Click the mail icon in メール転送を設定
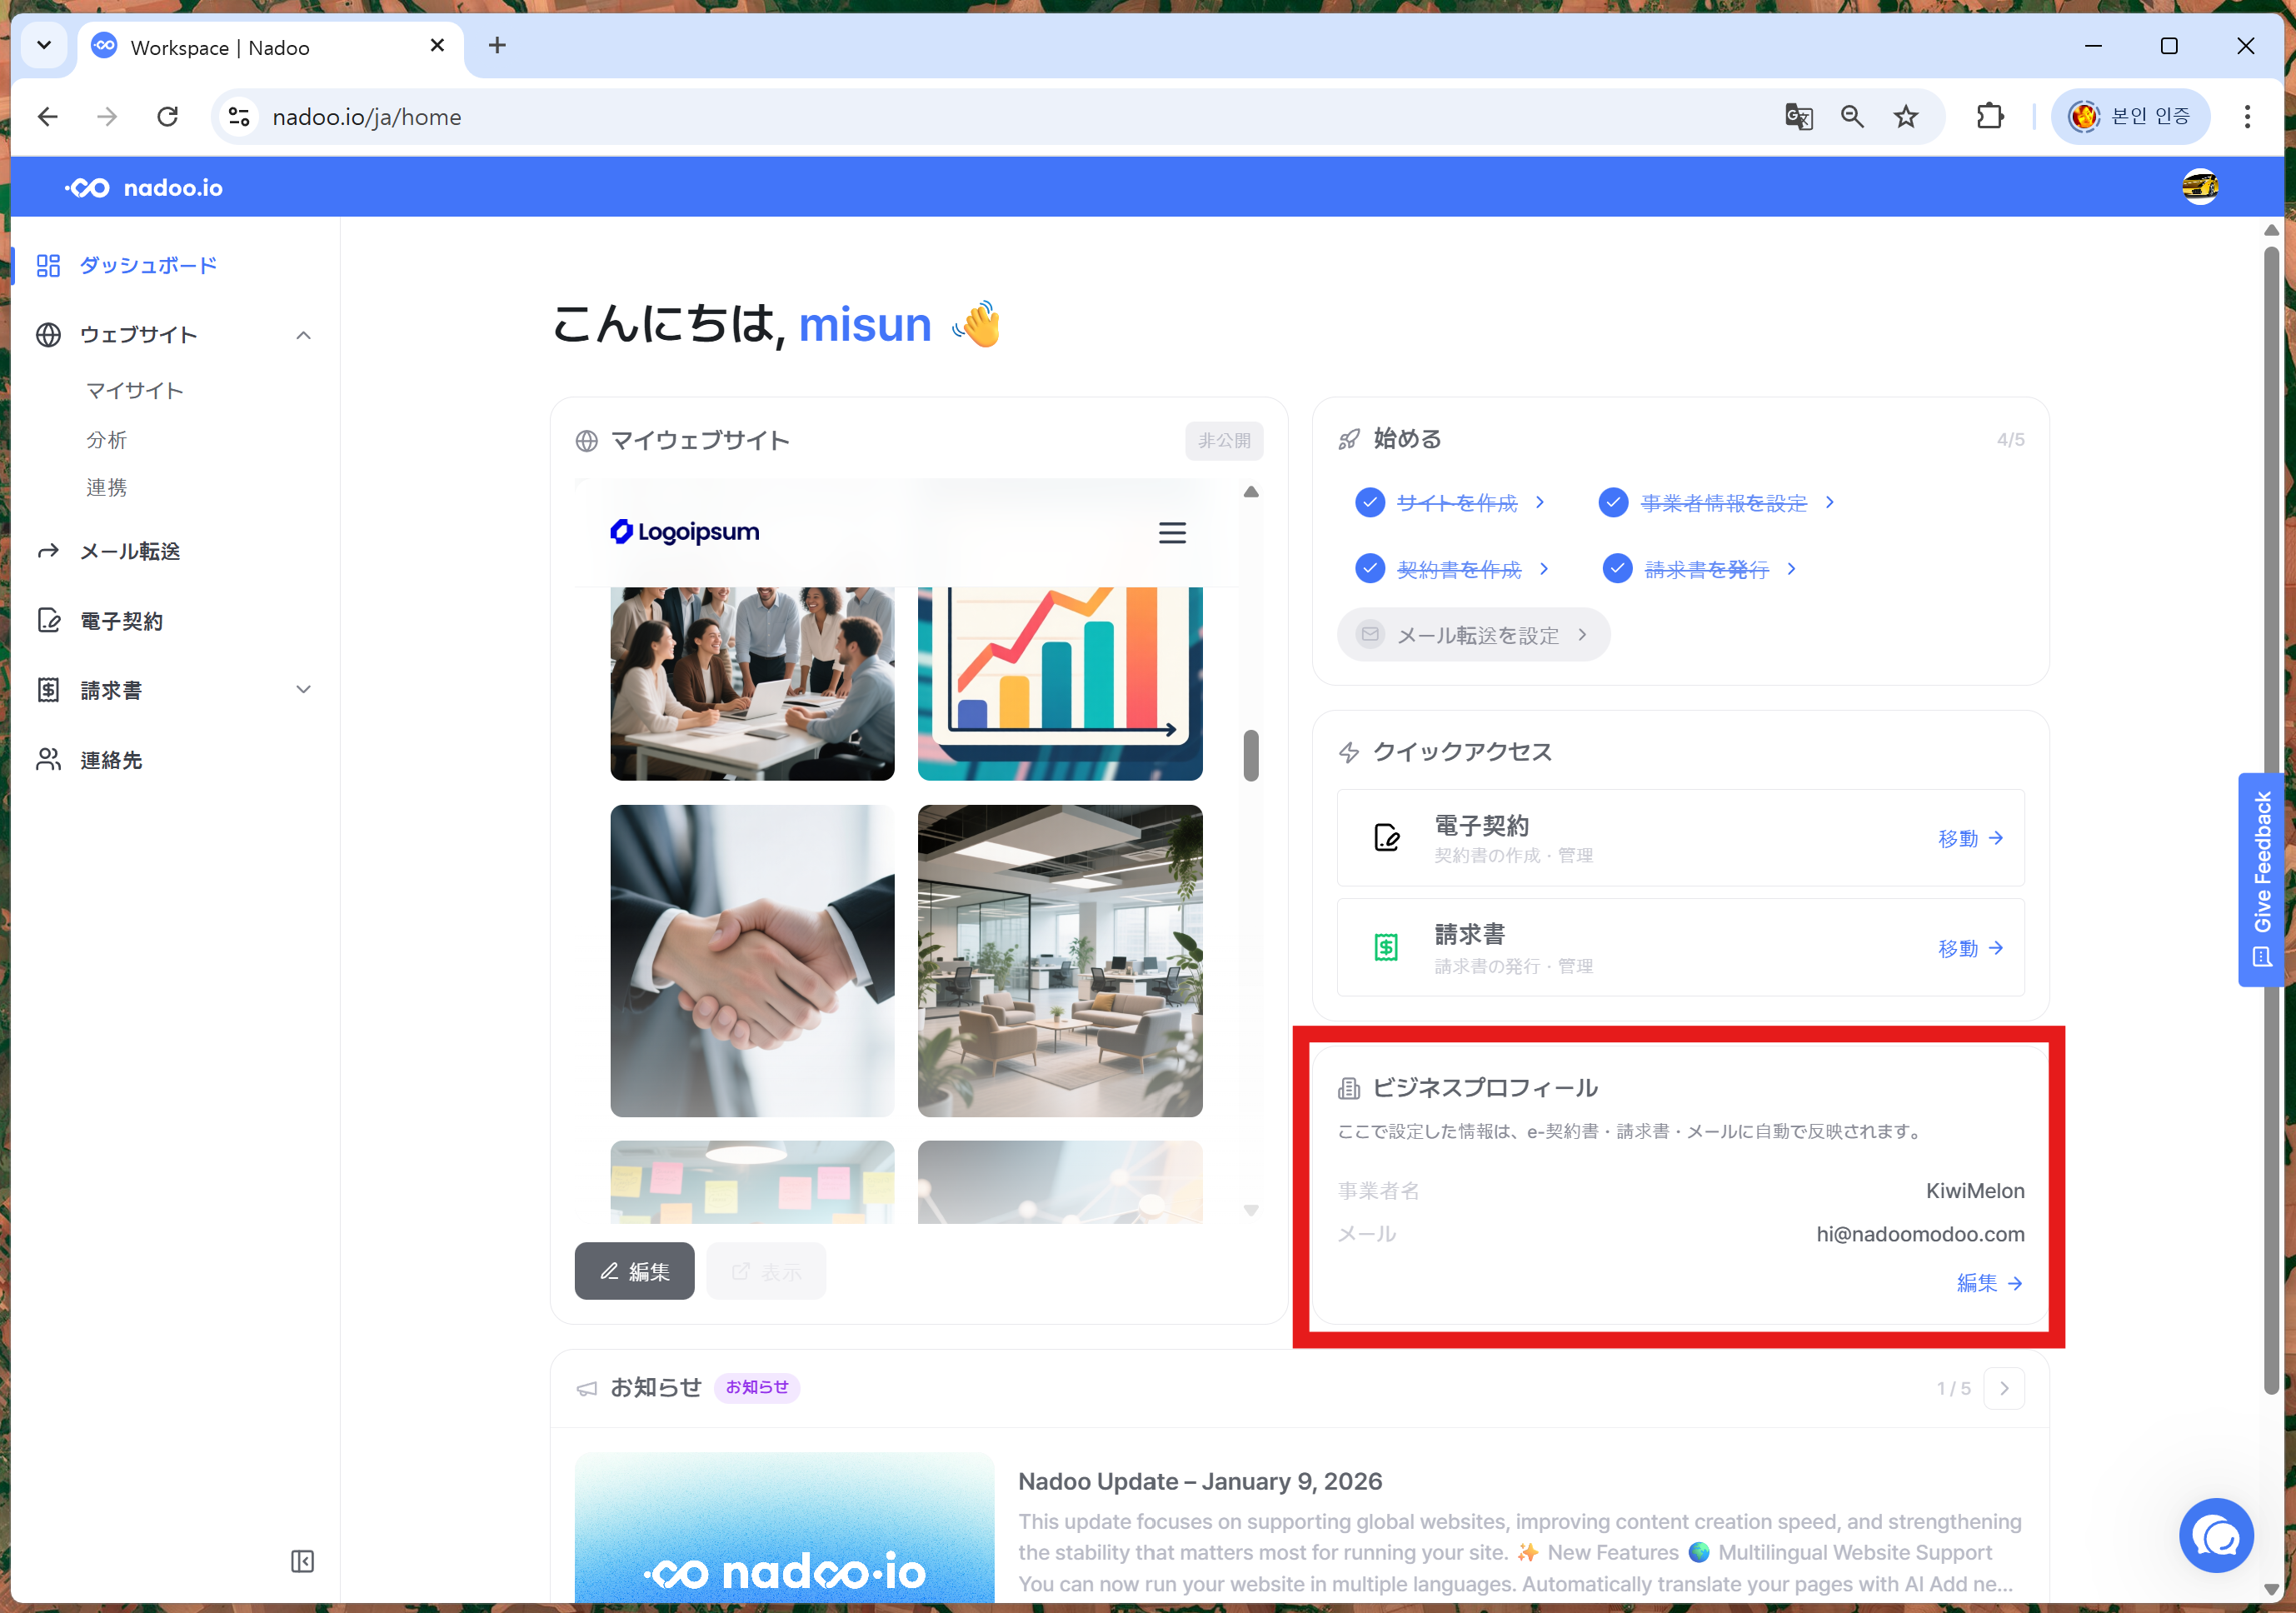Image resolution: width=2296 pixels, height=1613 pixels. [1369, 635]
